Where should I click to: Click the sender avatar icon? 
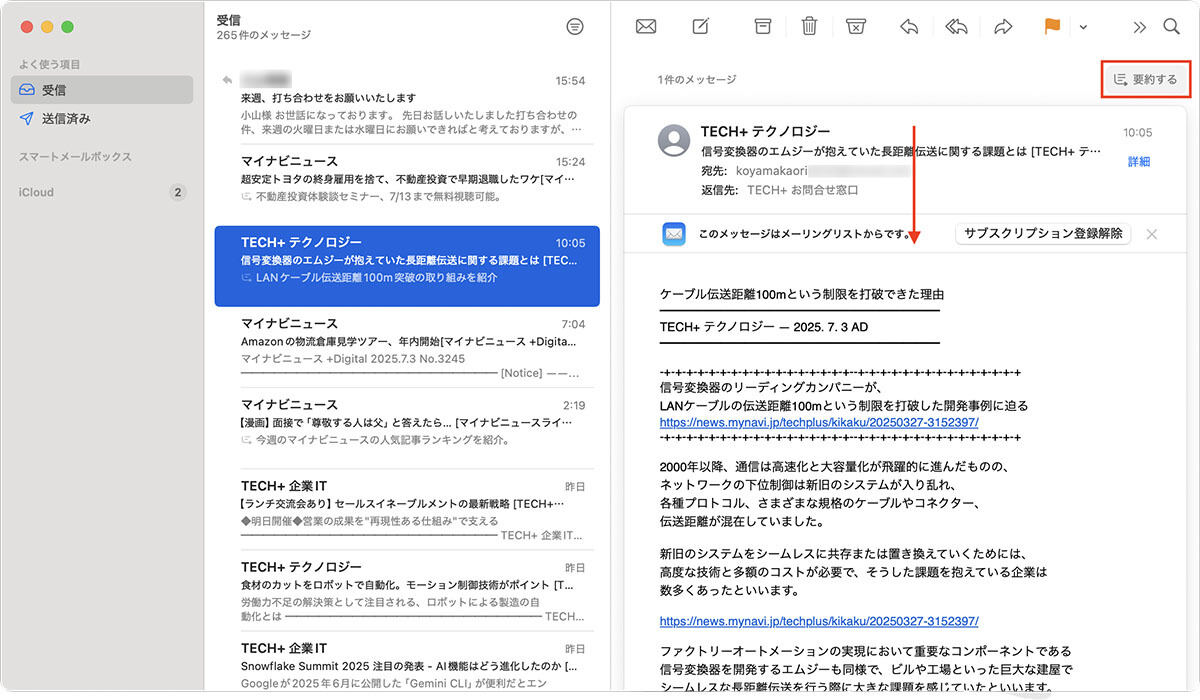point(675,141)
